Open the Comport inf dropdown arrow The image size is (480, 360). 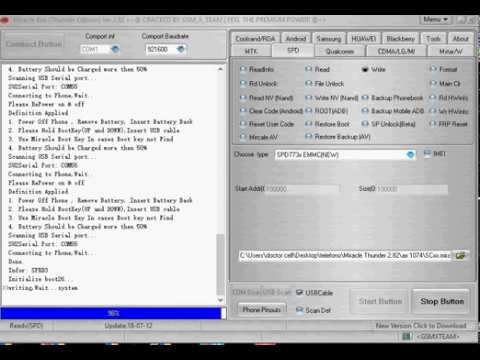click(115, 49)
